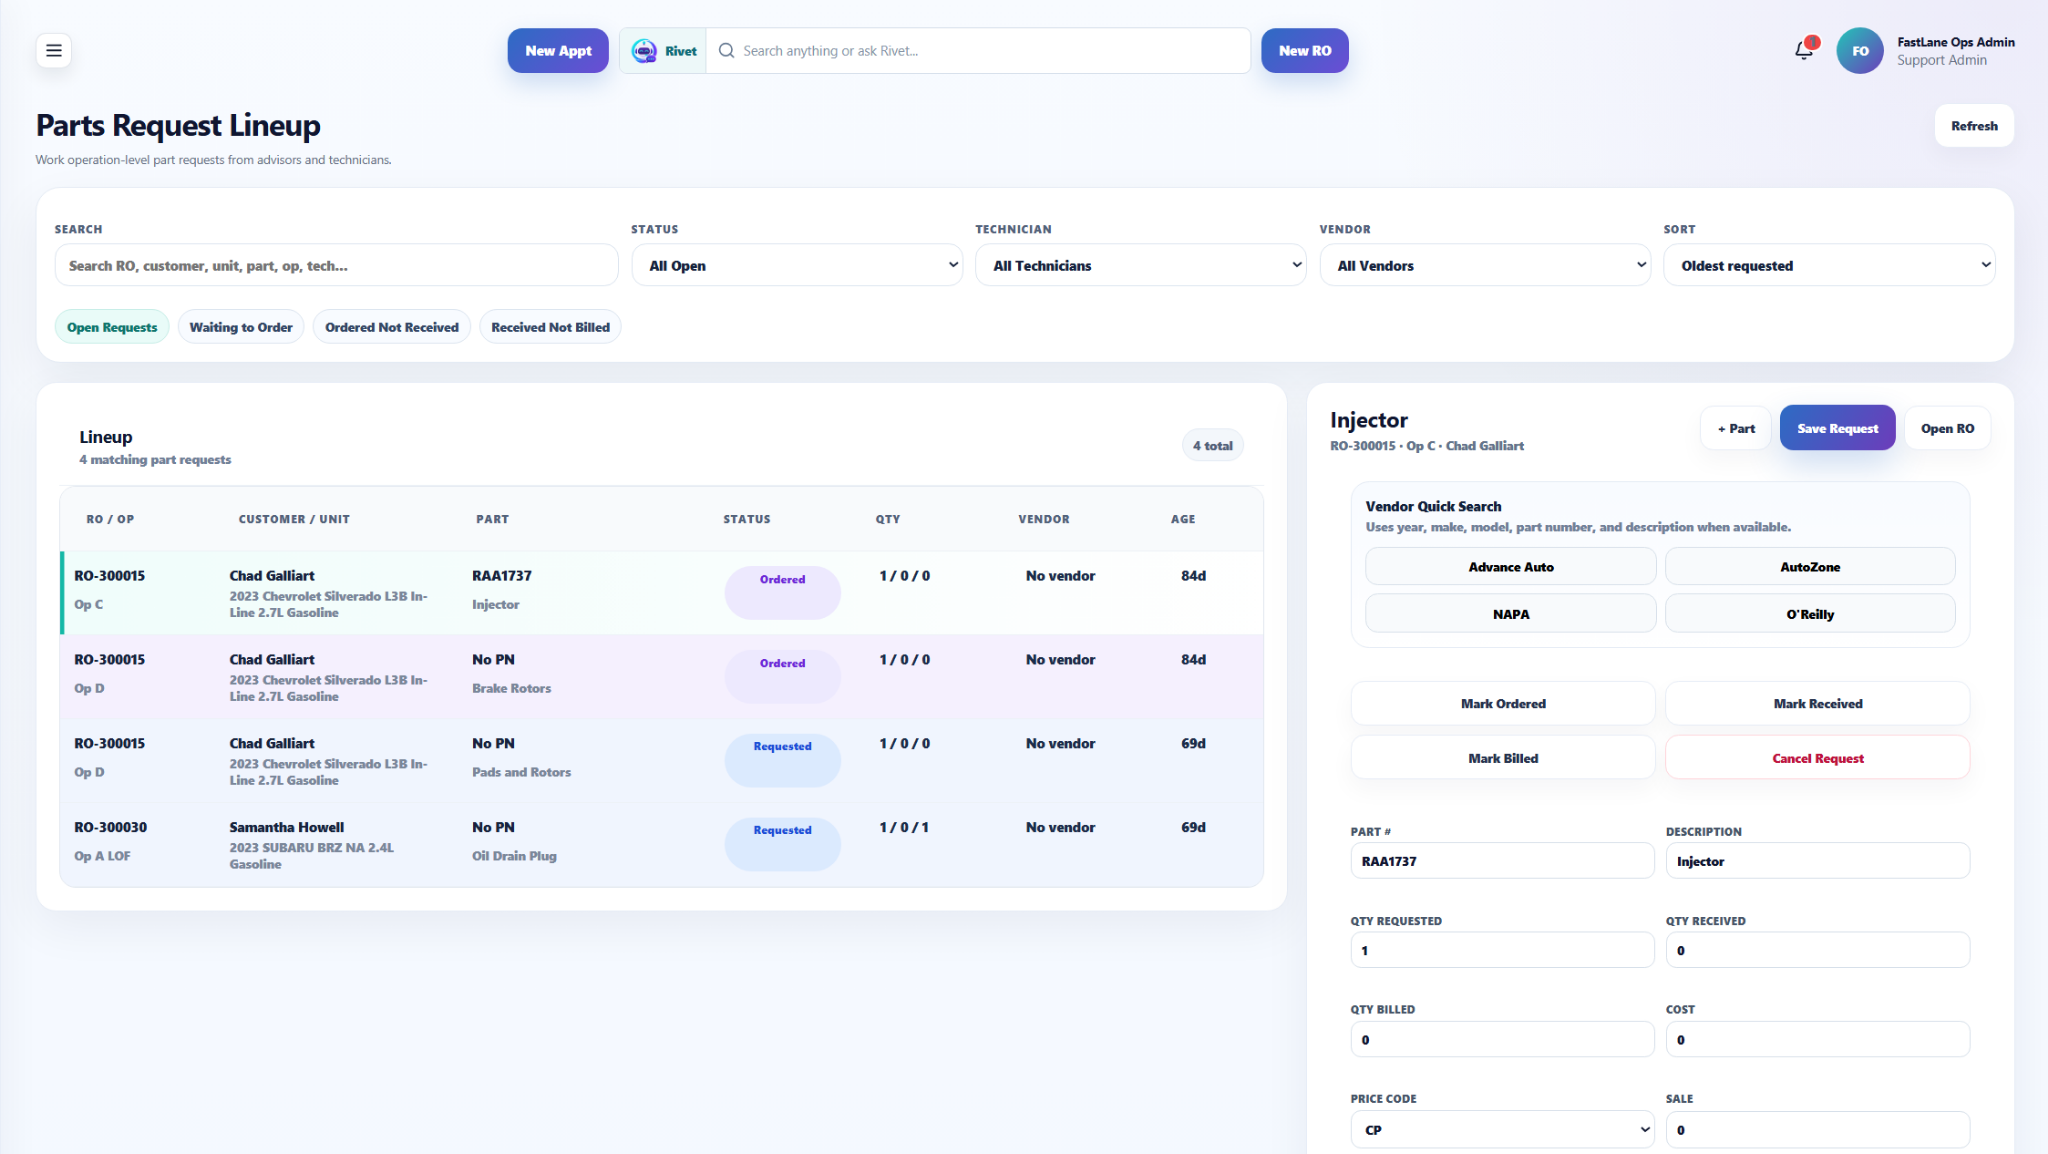Expand the Status All Open dropdown

coord(797,265)
